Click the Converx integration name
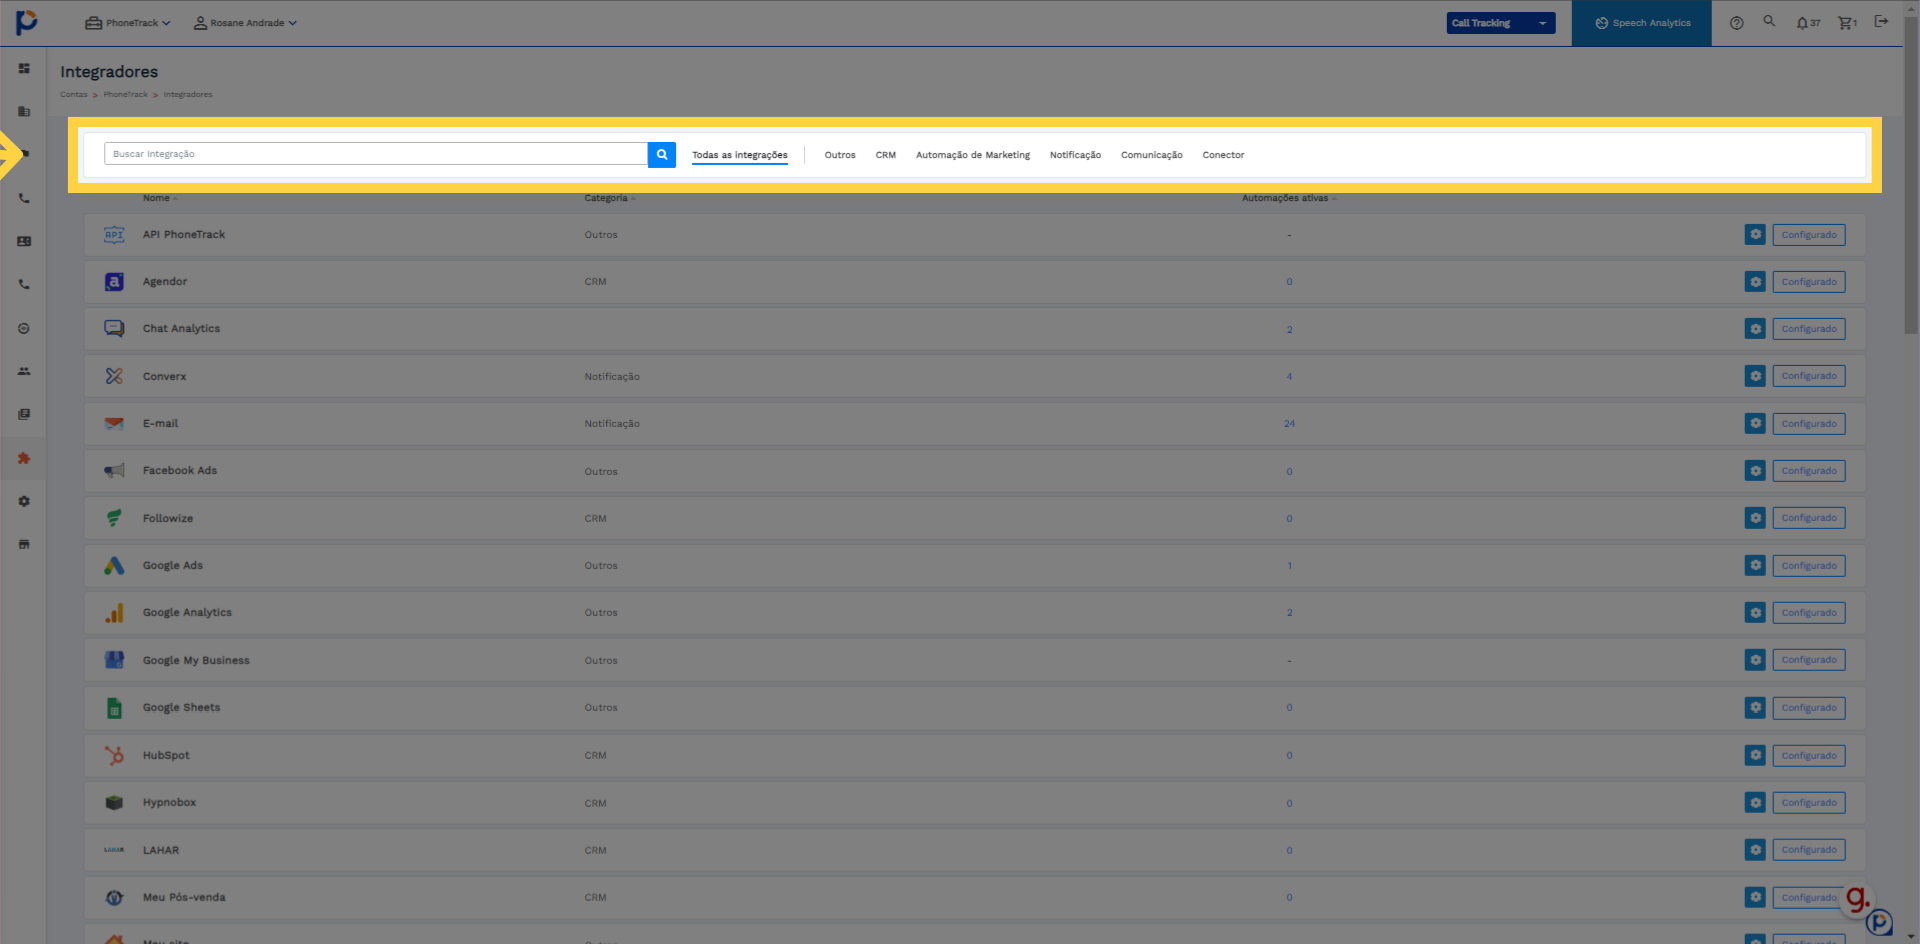The image size is (1920, 944). [164, 377]
